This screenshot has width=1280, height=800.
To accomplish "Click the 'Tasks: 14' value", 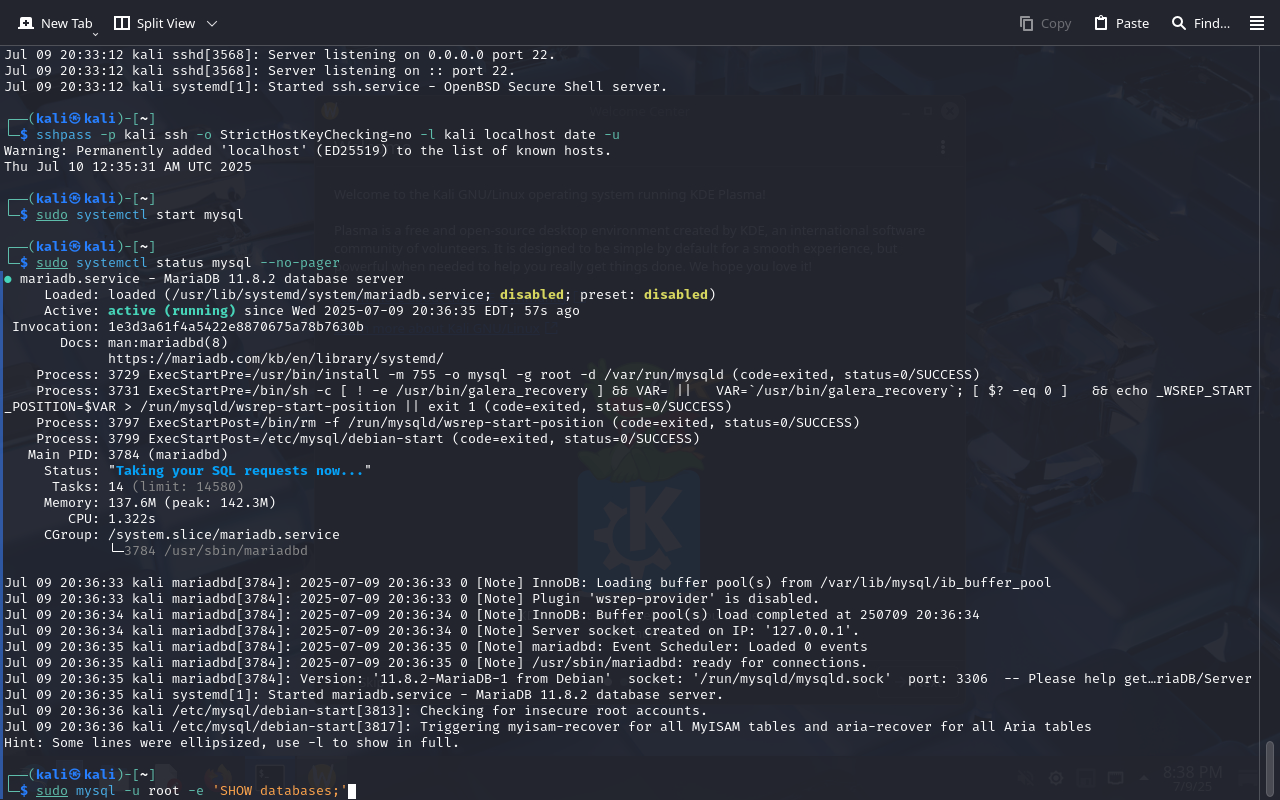I will coord(116,486).
